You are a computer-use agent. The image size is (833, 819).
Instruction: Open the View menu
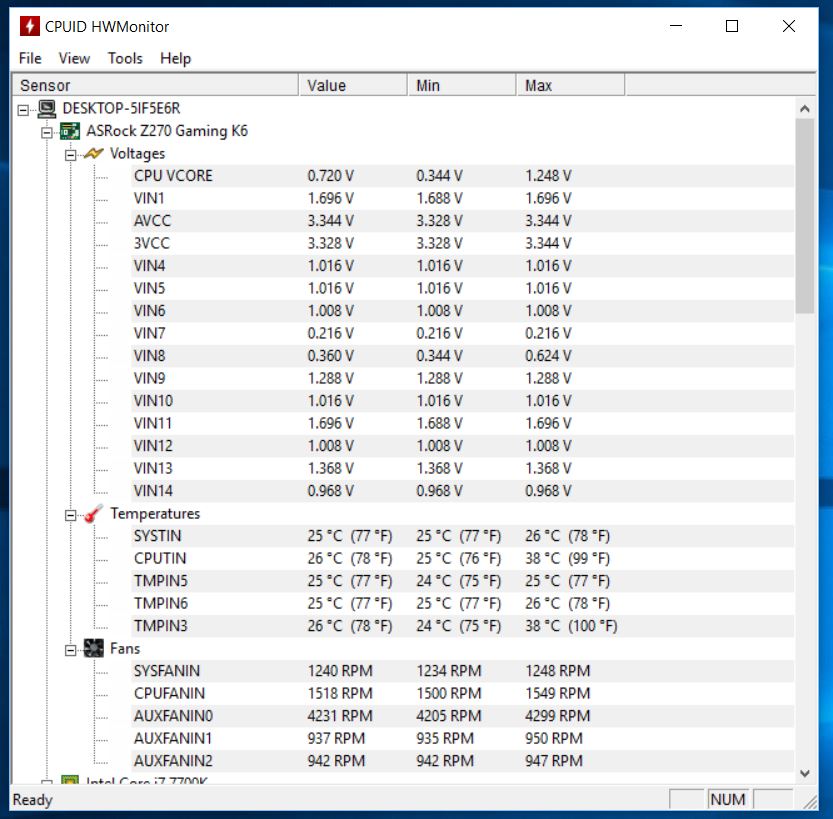click(74, 58)
